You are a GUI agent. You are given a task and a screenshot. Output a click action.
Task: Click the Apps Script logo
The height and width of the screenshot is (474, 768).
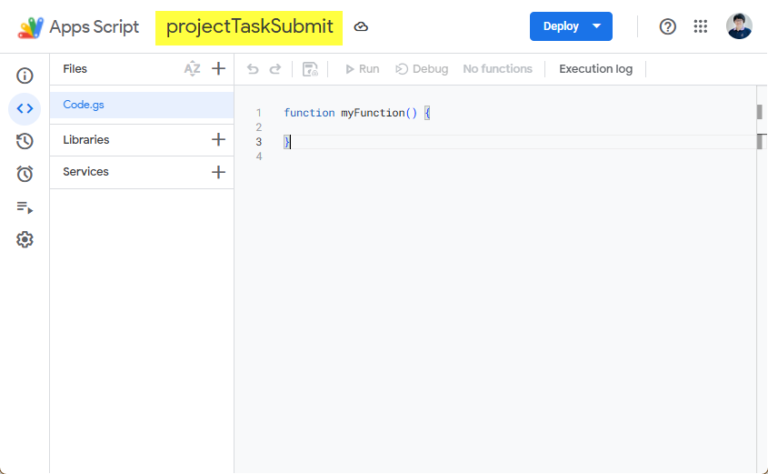point(30,27)
